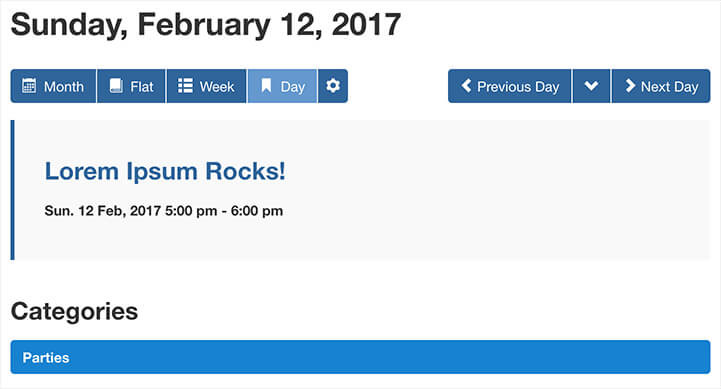Click the book icon on Flat button
This screenshot has height=389, width=721.
pos(116,86)
